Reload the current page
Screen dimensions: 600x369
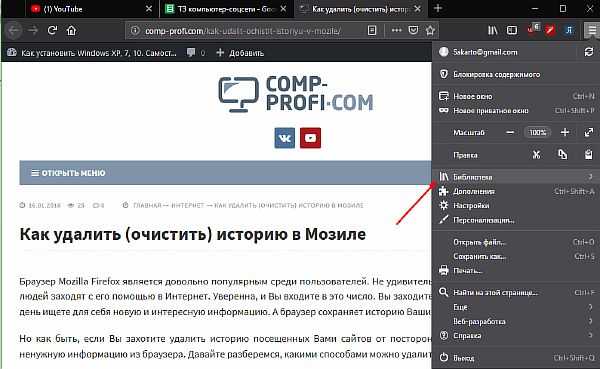point(52,30)
